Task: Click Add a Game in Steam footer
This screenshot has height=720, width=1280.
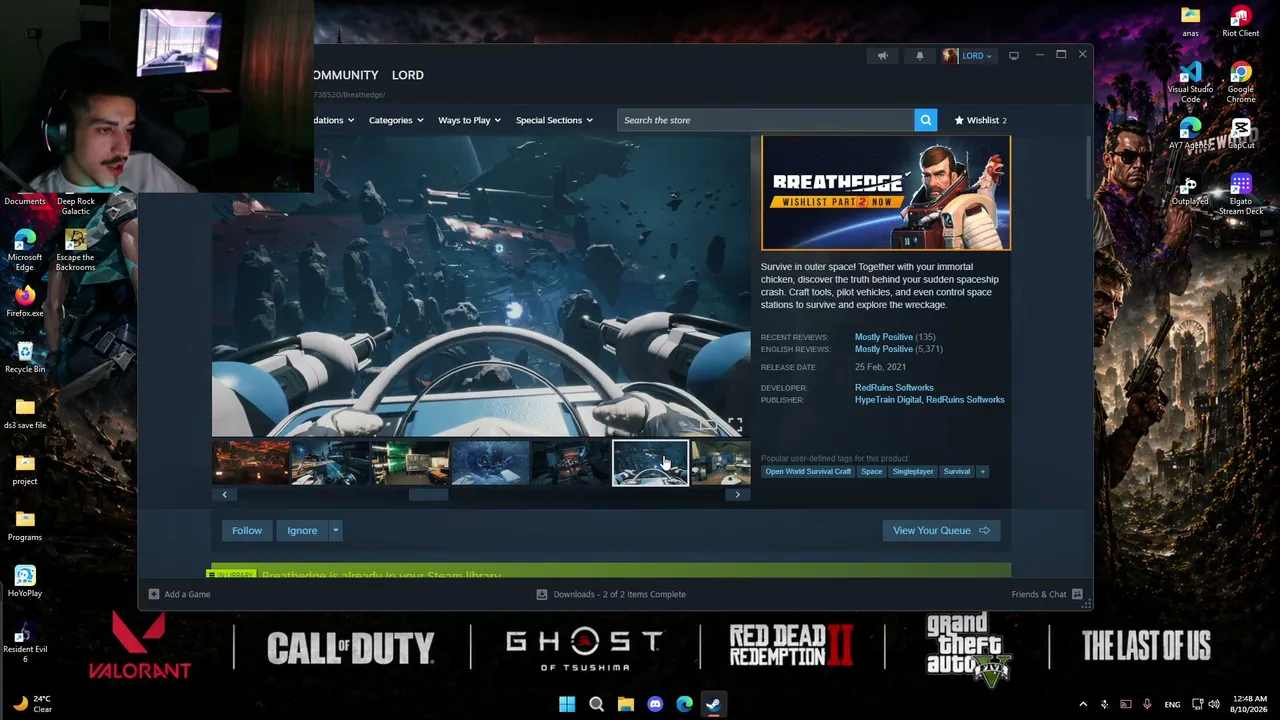Action: [180, 594]
